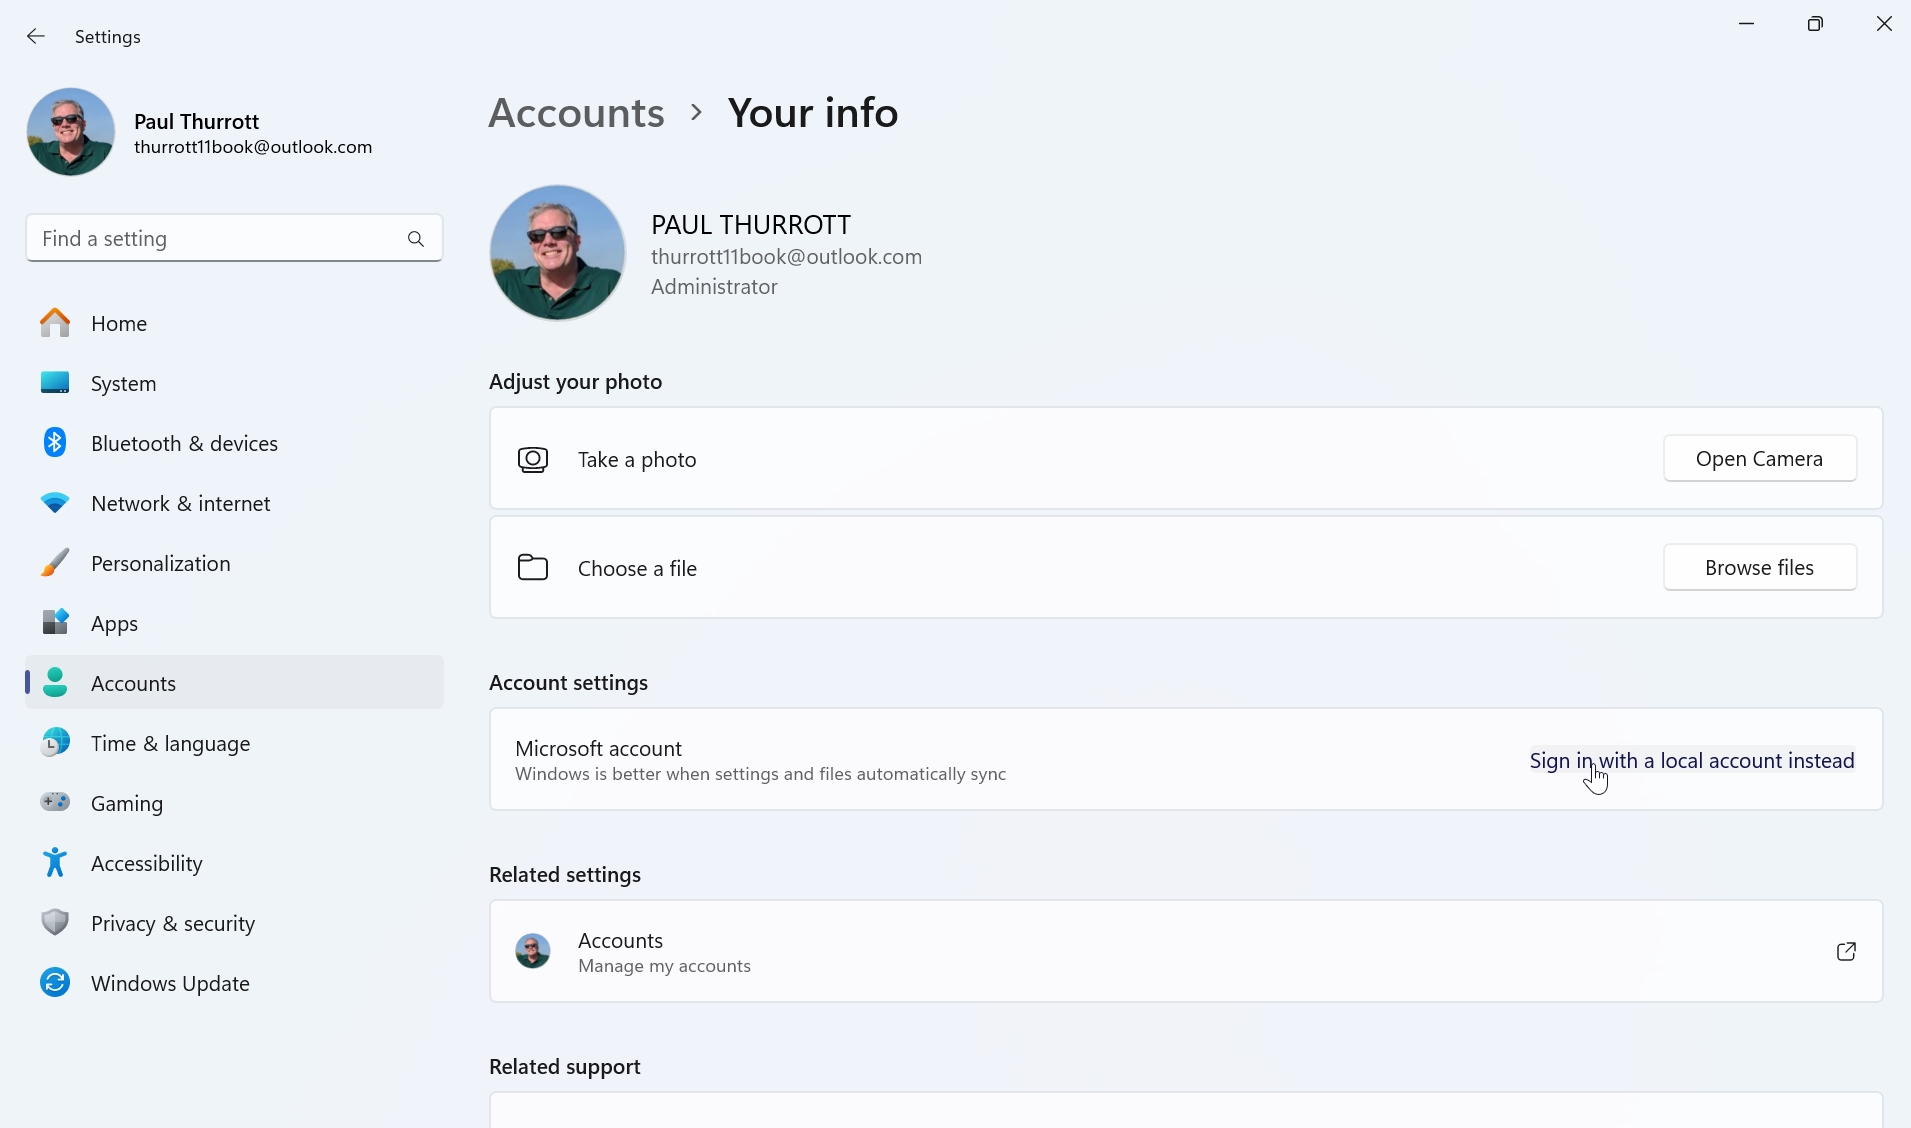Open Manage my accounts external link

point(1845,951)
